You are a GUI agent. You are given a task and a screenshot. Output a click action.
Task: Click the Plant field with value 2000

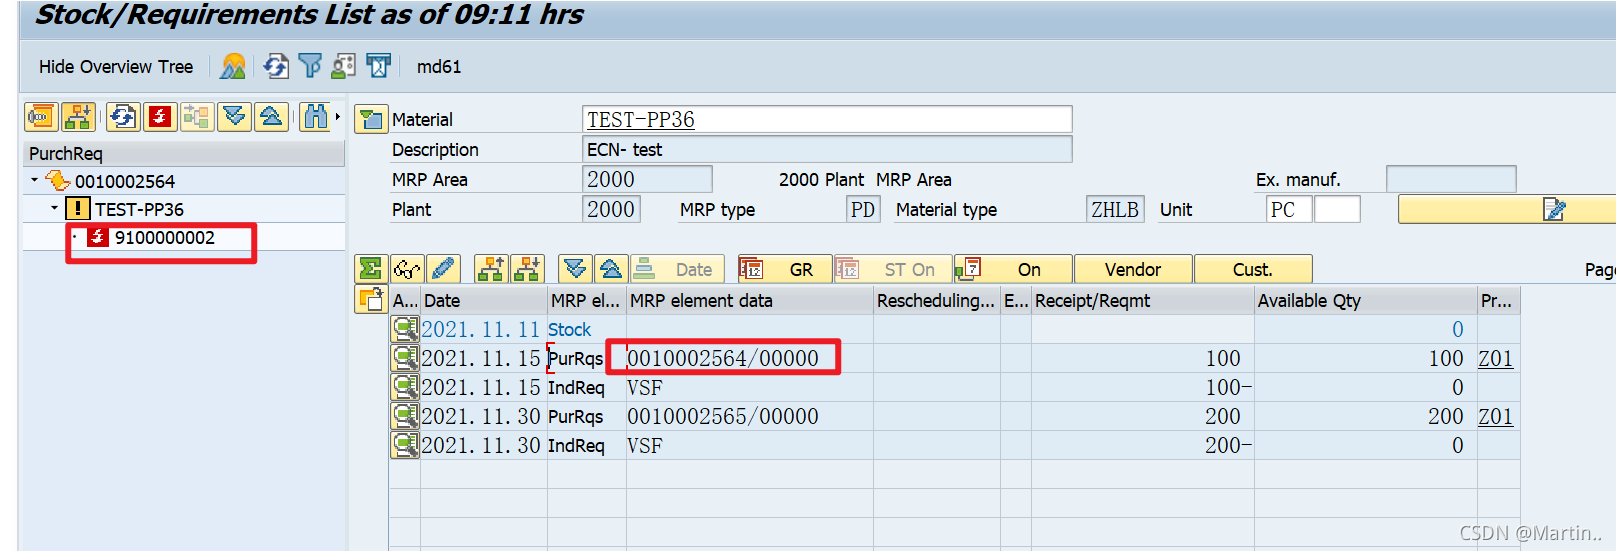611,209
